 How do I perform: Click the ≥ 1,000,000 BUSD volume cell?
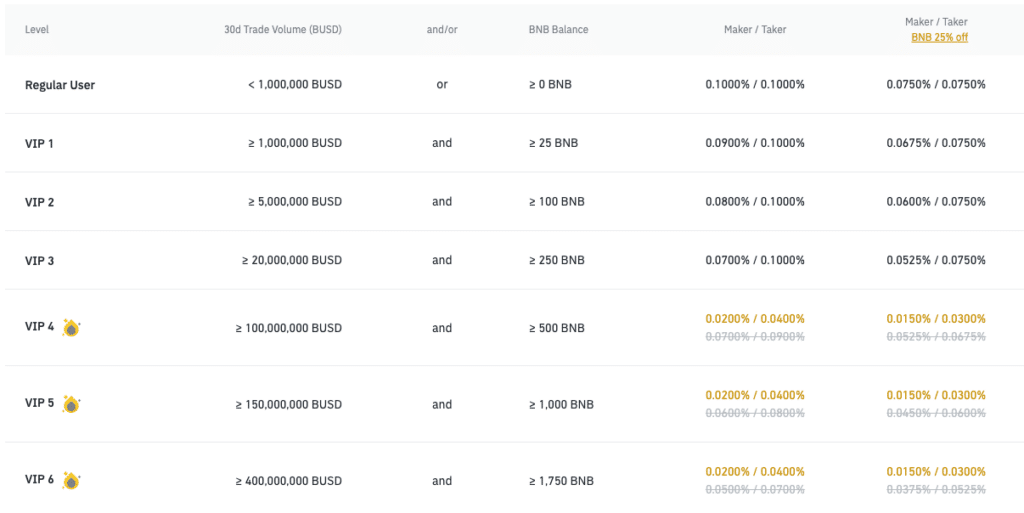[295, 143]
